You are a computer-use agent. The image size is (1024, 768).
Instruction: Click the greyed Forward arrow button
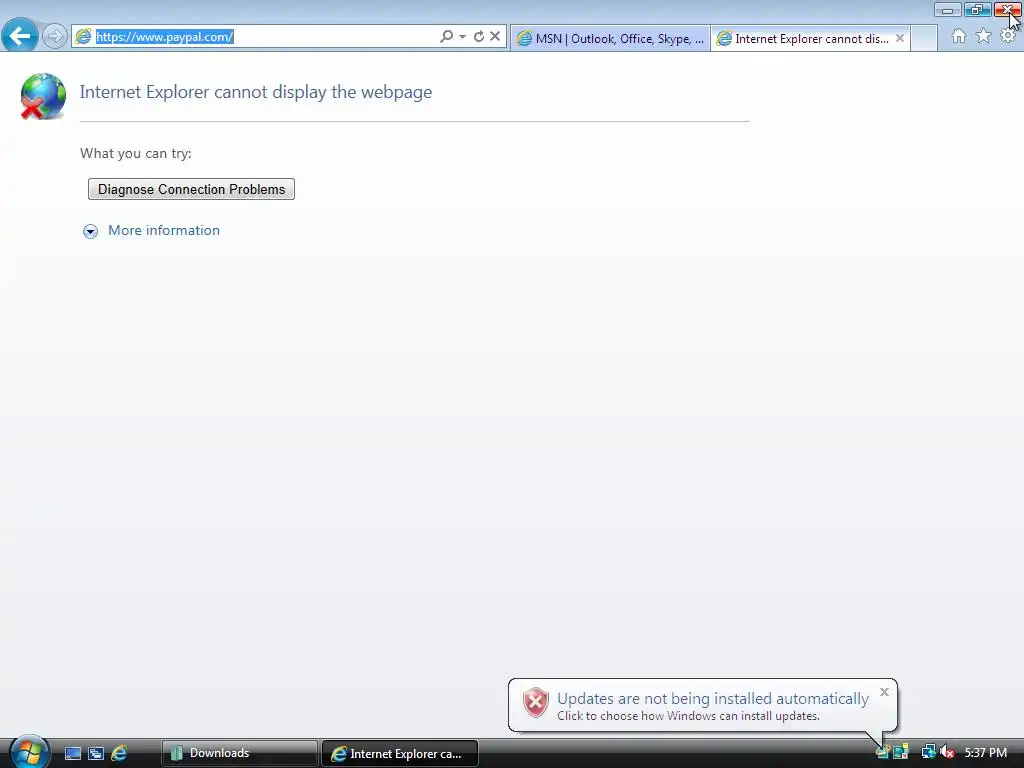[x=55, y=36]
